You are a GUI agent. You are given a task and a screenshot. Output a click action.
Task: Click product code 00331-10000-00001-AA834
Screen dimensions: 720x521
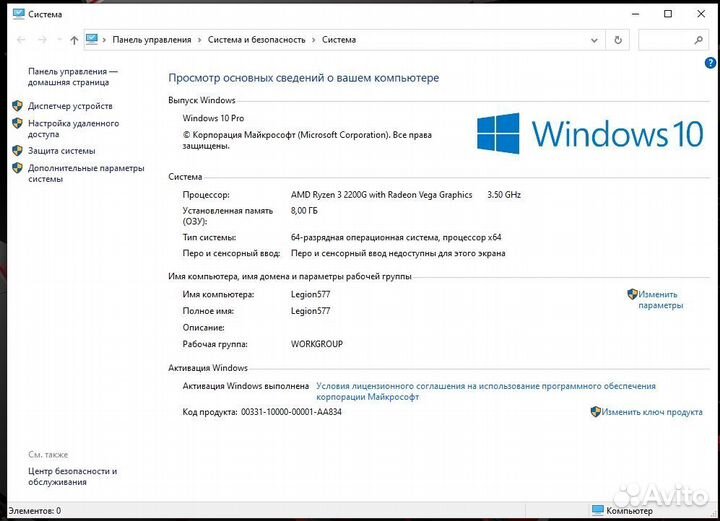tap(291, 412)
